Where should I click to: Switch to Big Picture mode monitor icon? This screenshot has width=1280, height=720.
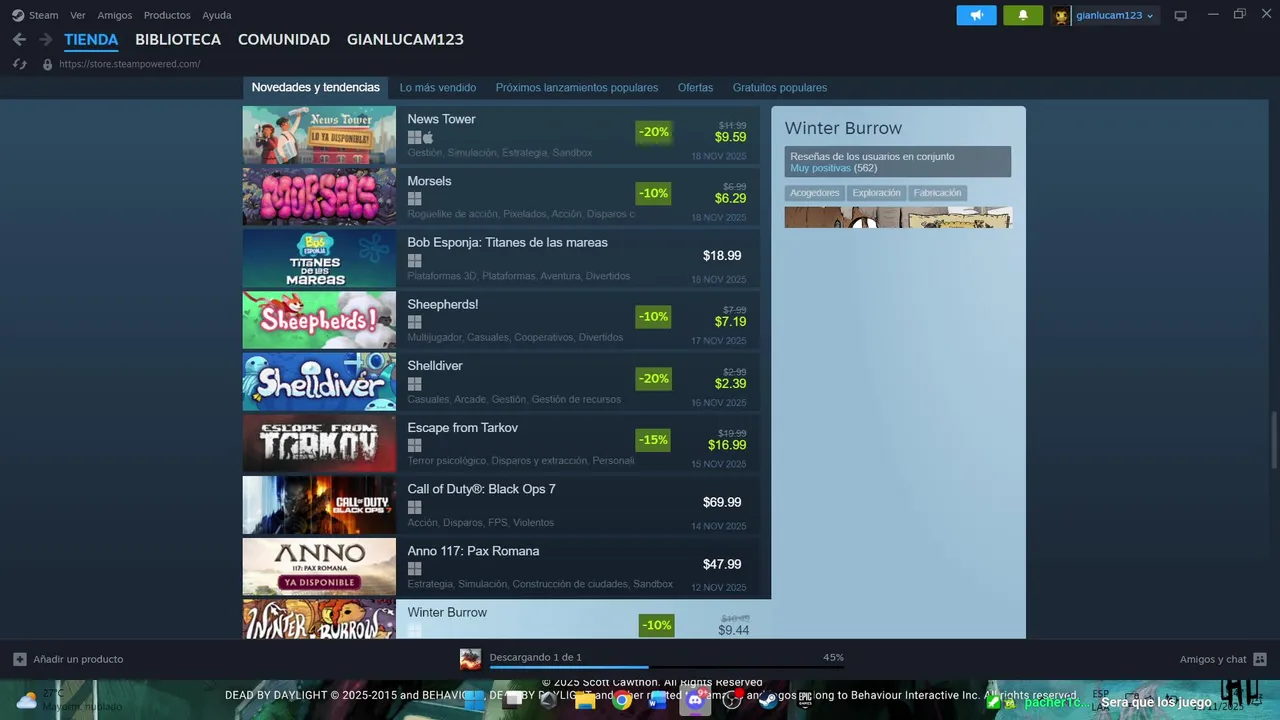[x=1180, y=16]
